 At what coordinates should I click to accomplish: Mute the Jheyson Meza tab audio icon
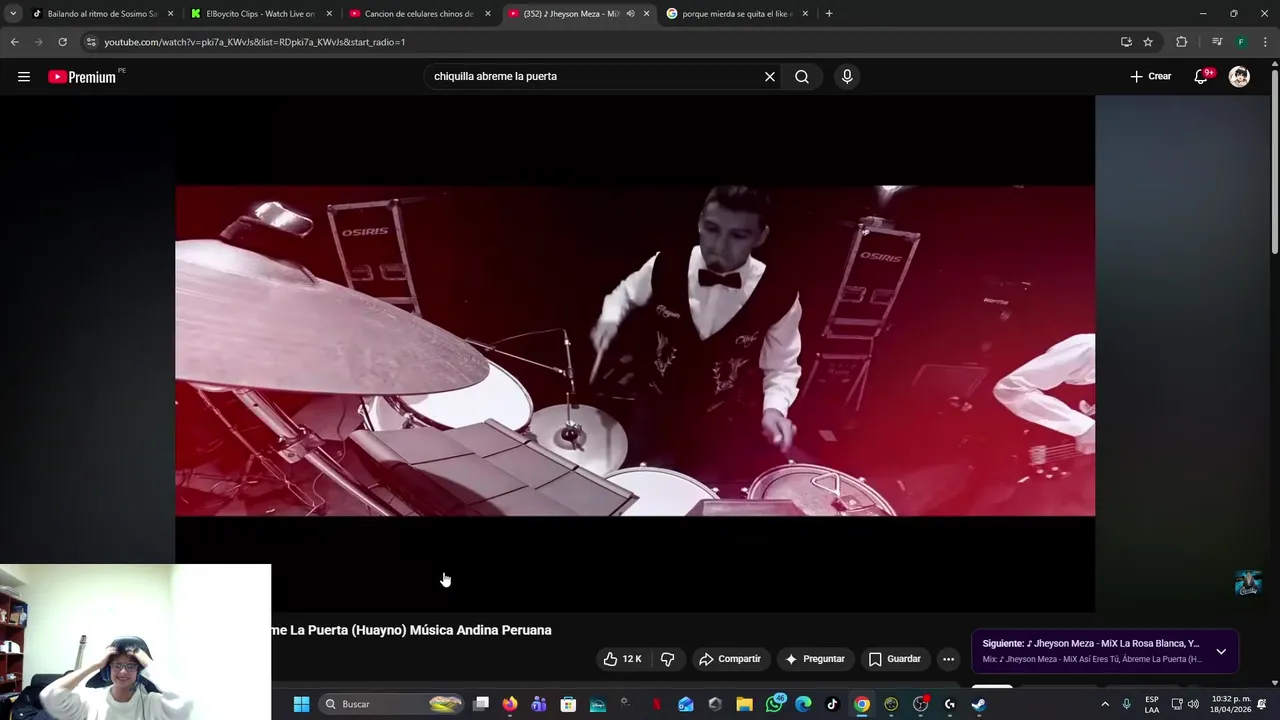click(x=630, y=14)
